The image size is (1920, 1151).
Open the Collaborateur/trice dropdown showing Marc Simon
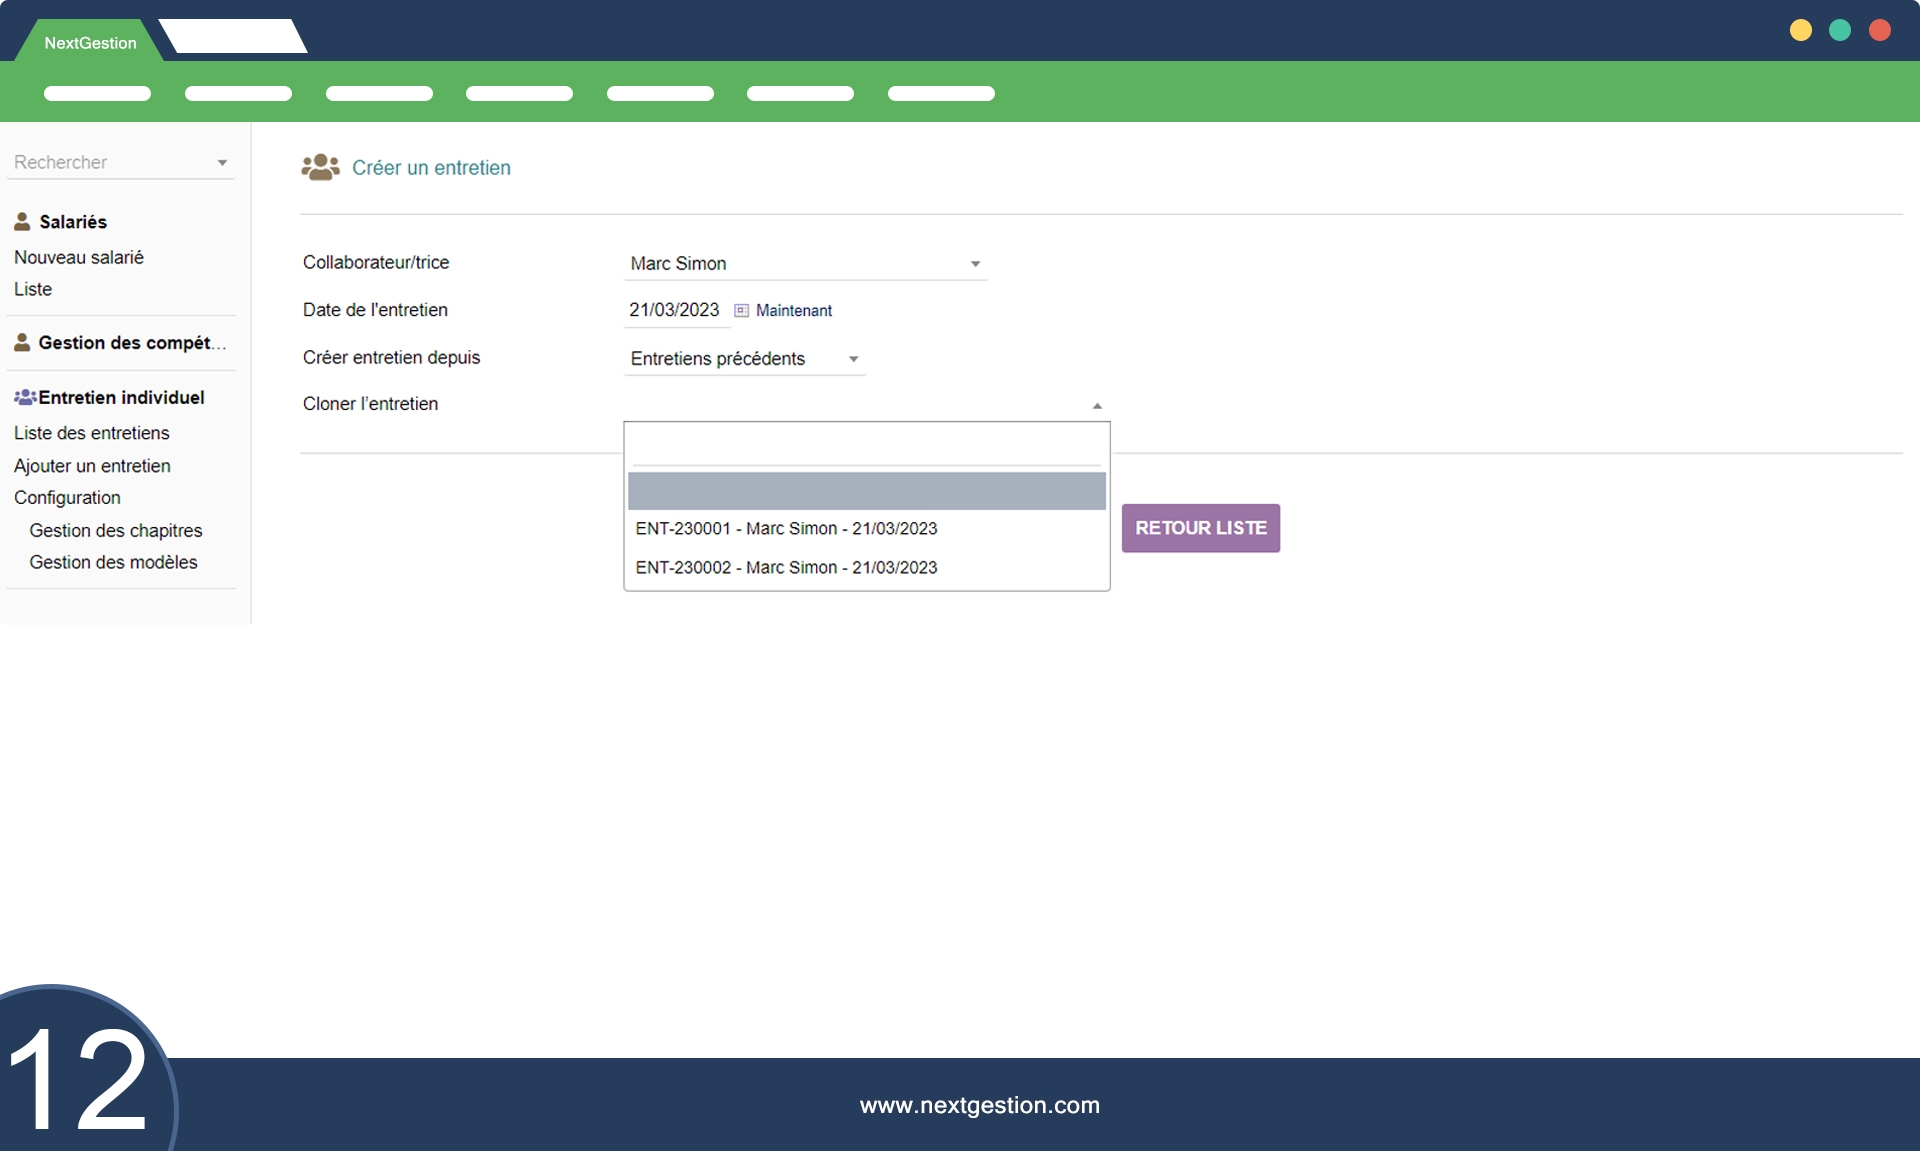click(804, 264)
